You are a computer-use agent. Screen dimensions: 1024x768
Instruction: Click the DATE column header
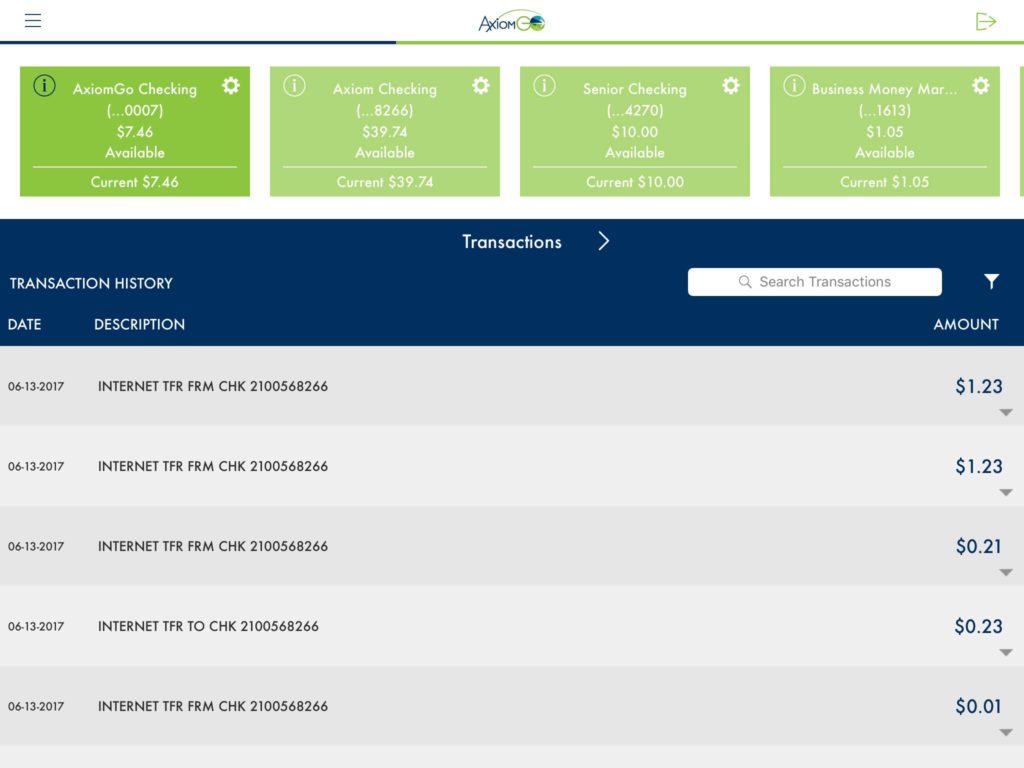pyautogui.click(x=24, y=325)
